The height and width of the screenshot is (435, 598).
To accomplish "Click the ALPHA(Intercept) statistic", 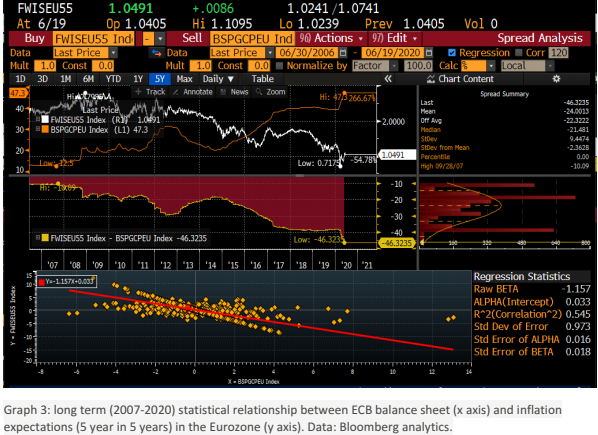I will point(532,302).
